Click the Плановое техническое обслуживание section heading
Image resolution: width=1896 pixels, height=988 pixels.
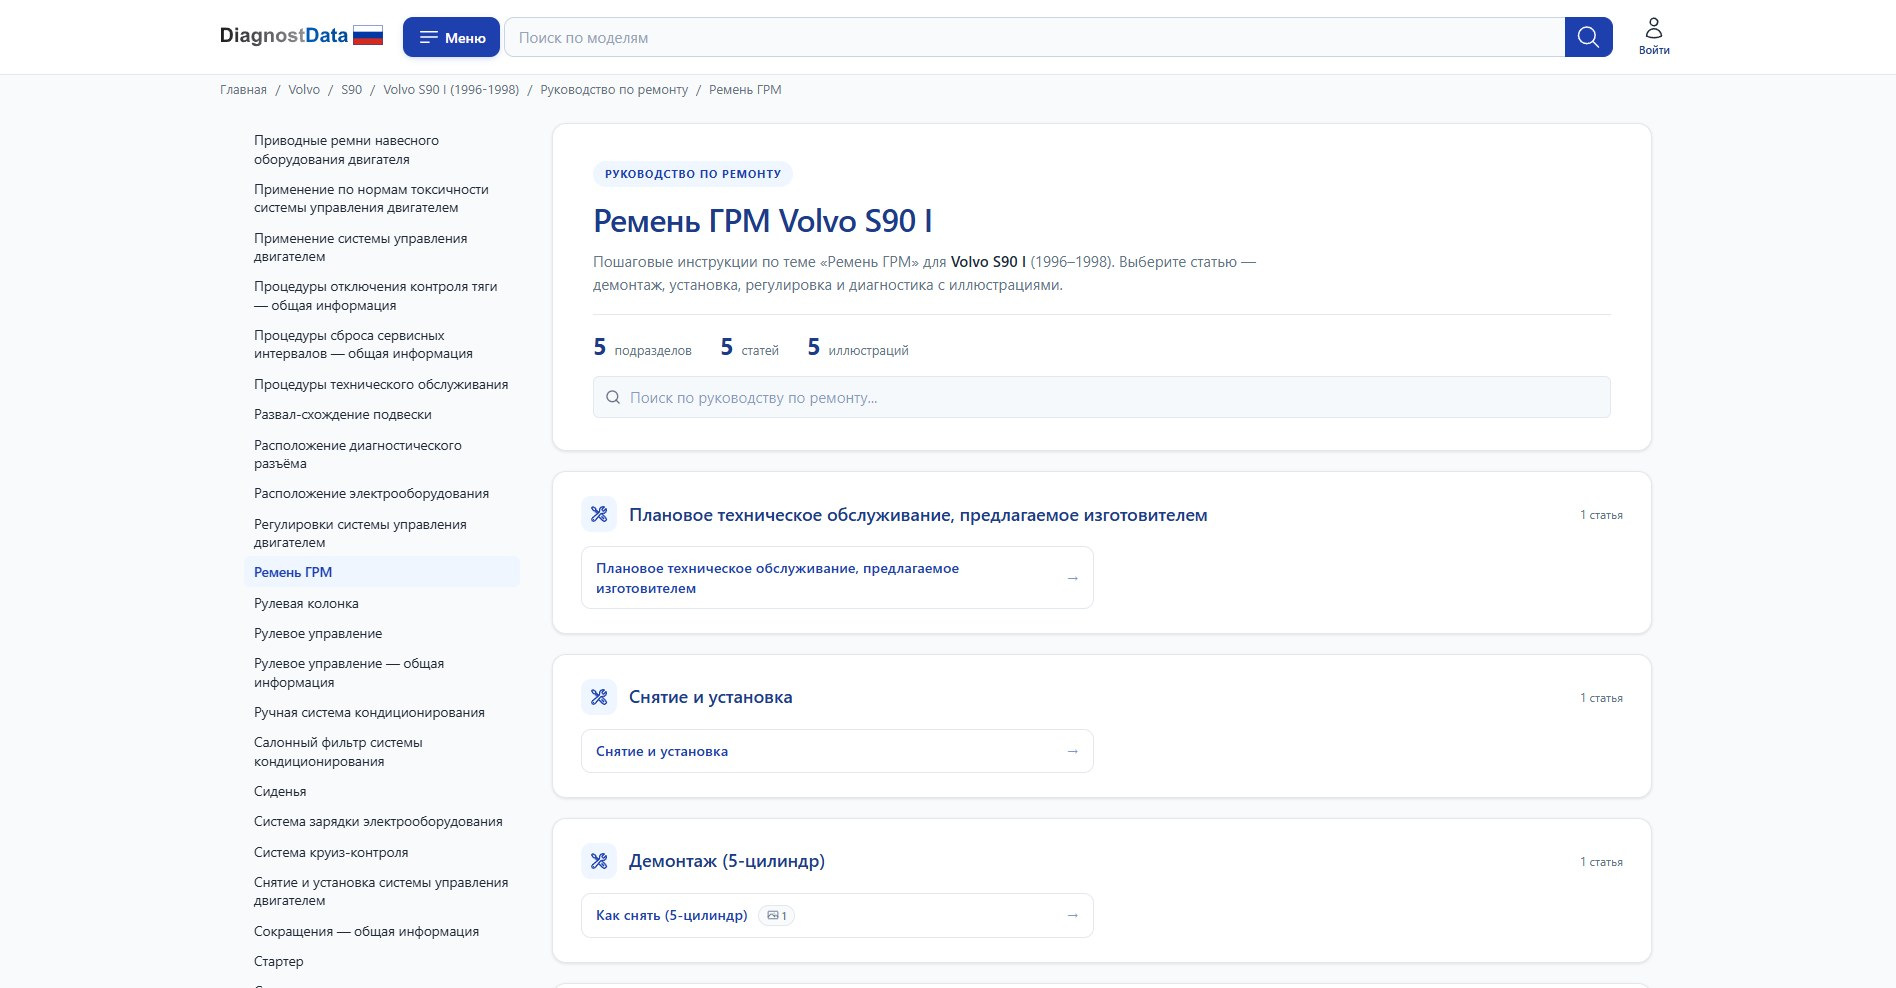[918, 515]
